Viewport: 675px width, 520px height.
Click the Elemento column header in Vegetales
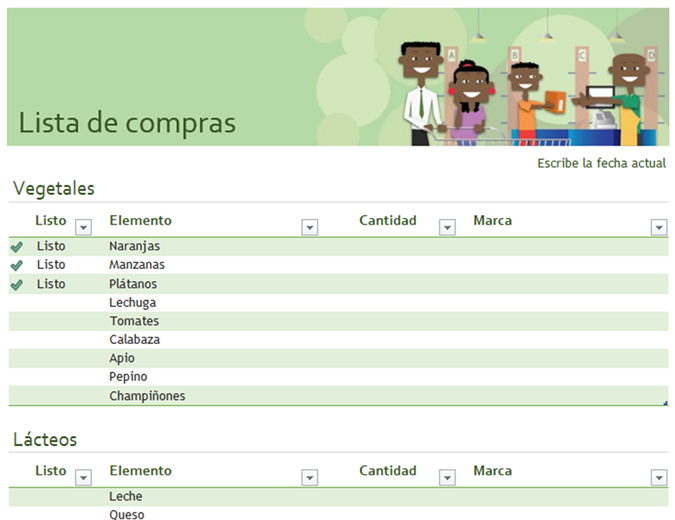point(140,220)
